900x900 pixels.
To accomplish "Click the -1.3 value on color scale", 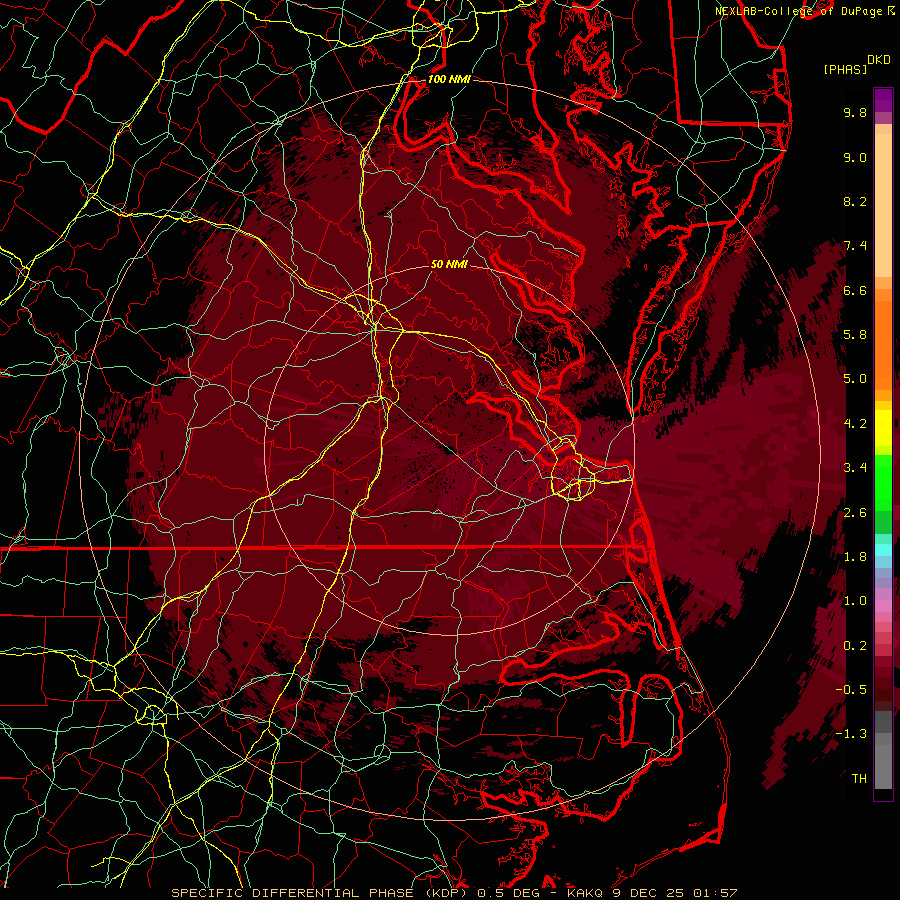I will [851, 734].
